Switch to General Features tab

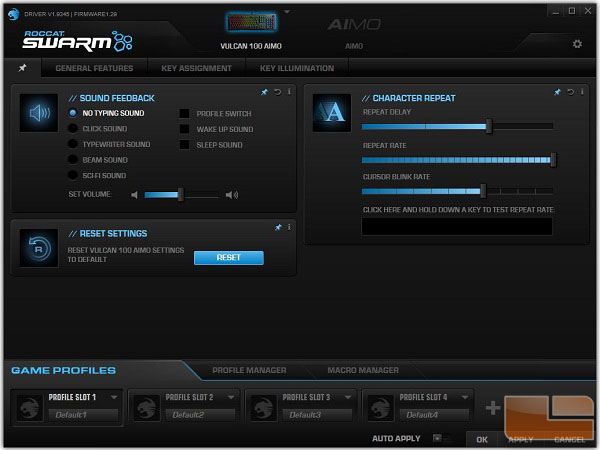(94, 68)
